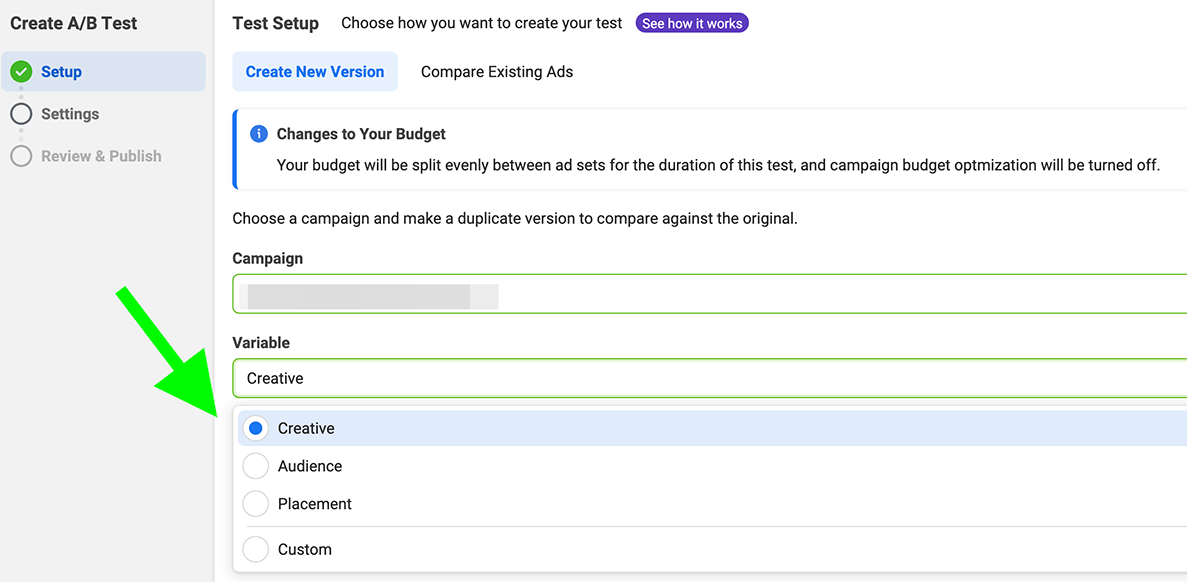
Task: Open the Review & Publish step label
Action: coord(101,156)
